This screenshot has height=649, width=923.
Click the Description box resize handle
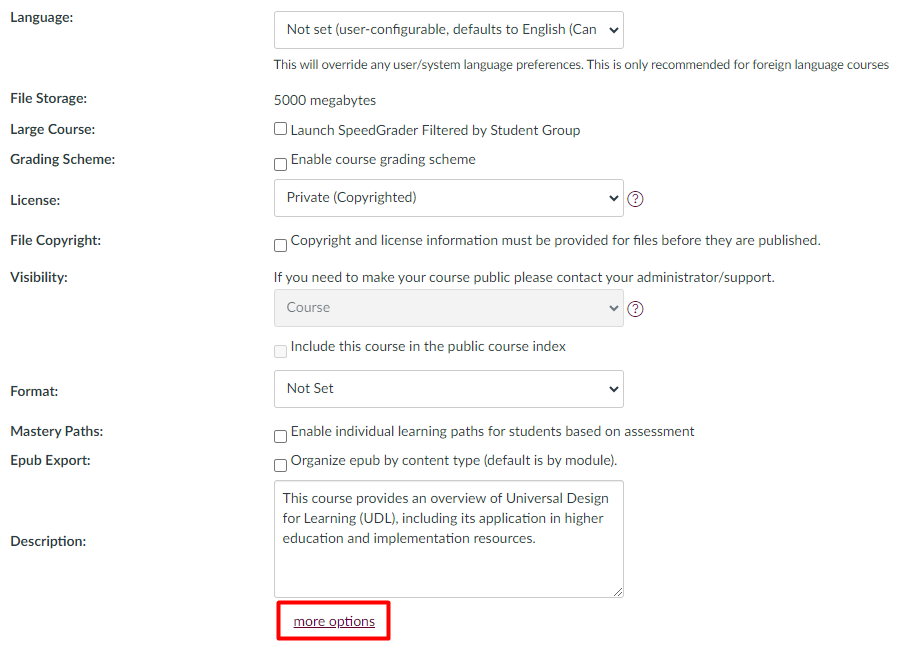617,591
